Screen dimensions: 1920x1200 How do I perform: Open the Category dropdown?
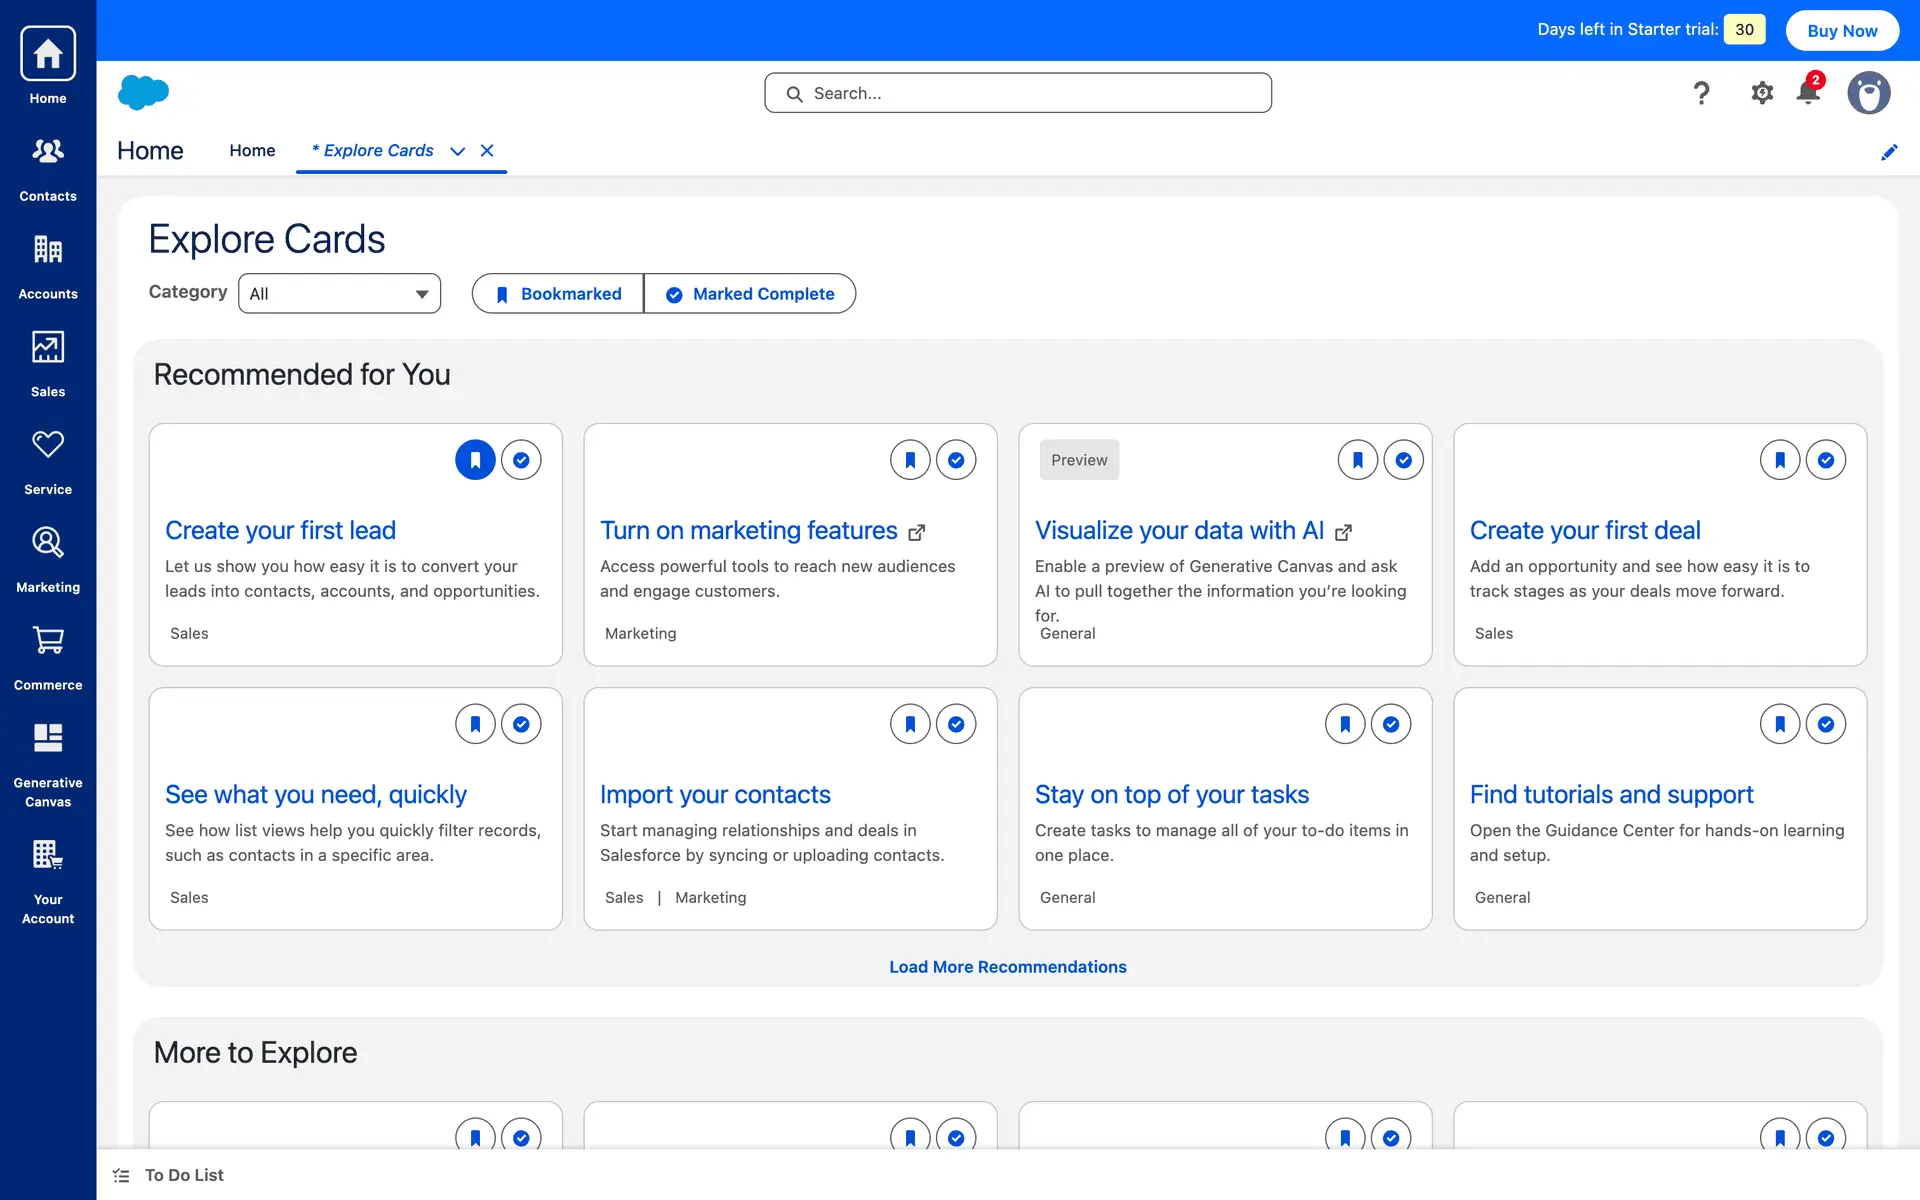point(339,294)
